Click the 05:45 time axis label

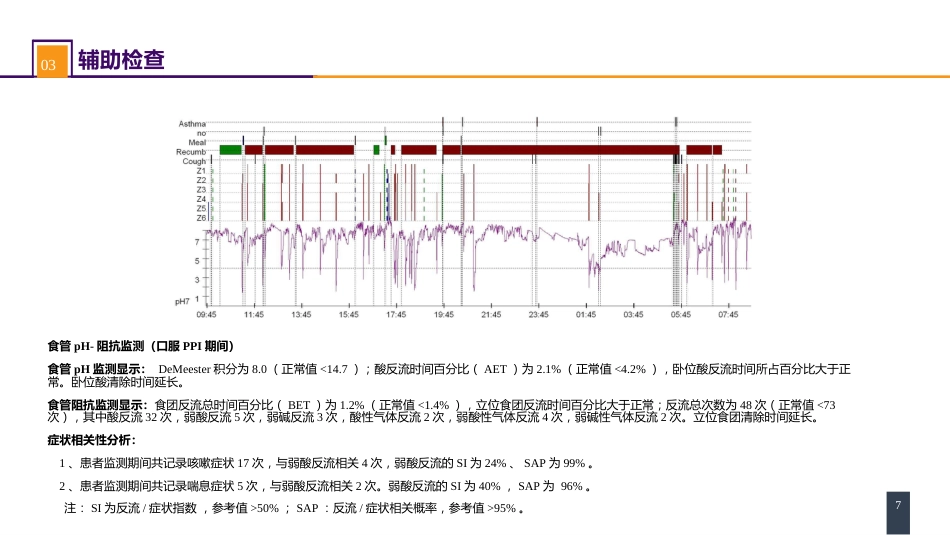tap(680, 314)
